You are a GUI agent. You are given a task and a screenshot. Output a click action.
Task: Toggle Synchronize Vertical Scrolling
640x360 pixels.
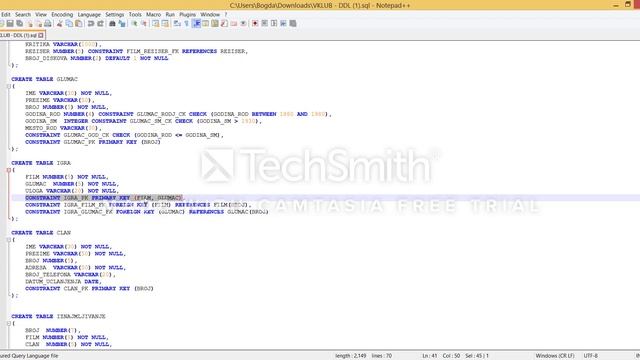tap(156, 24)
